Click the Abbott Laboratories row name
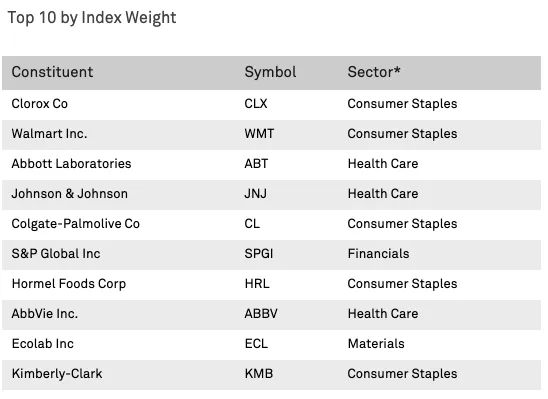This screenshot has width=548, height=399. point(71,164)
